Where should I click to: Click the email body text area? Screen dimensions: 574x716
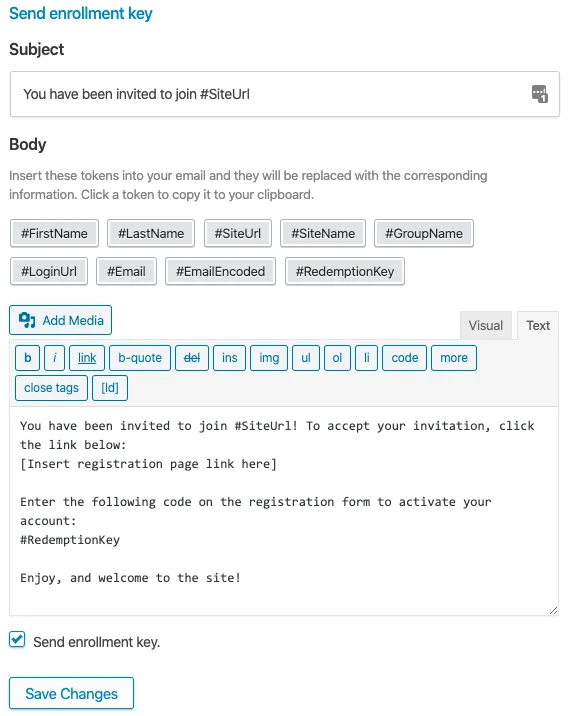[x=284, y=511]
